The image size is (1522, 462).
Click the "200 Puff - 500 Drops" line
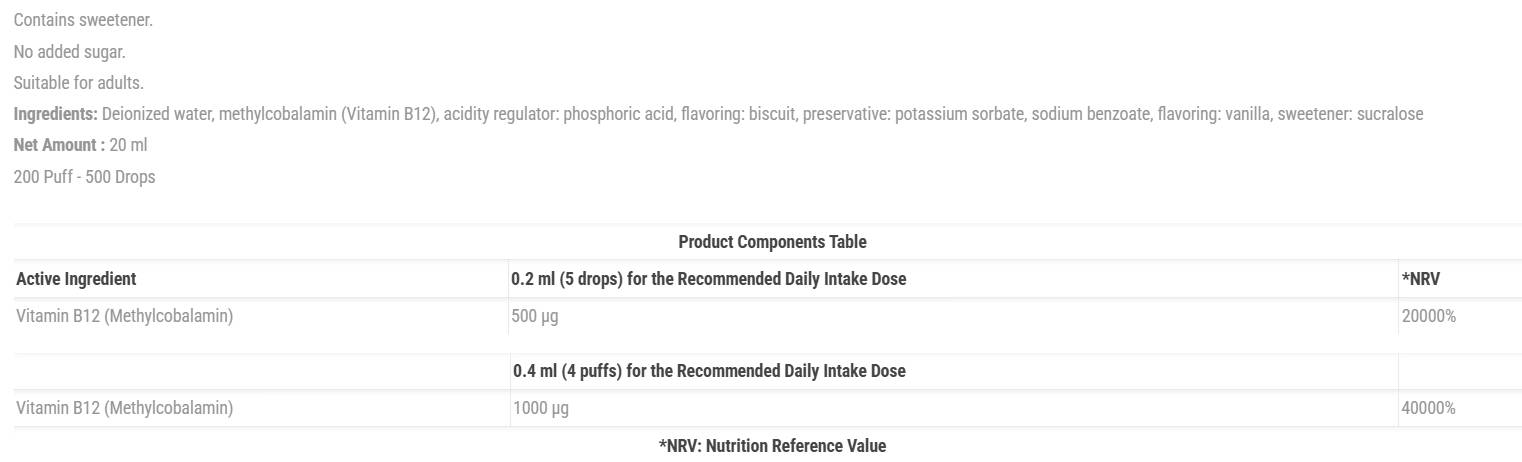[84, 177]
